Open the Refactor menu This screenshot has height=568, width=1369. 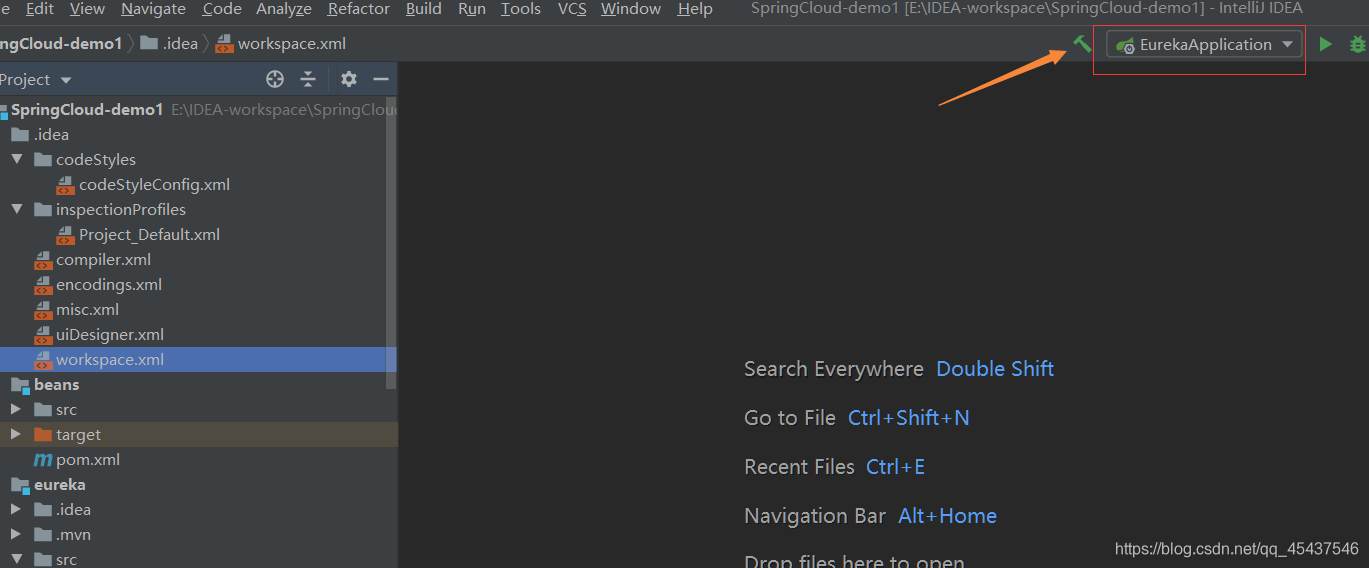coord(359,9)
